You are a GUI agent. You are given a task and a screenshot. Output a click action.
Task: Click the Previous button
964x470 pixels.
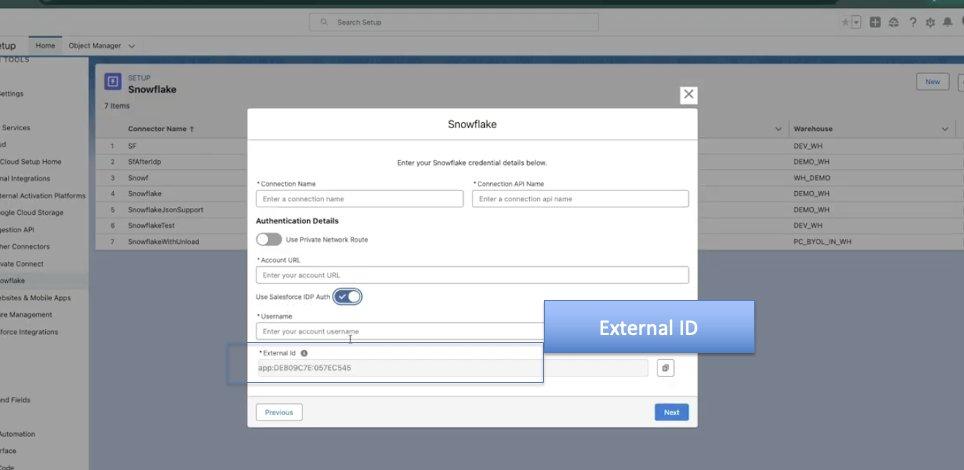point(279,412)
